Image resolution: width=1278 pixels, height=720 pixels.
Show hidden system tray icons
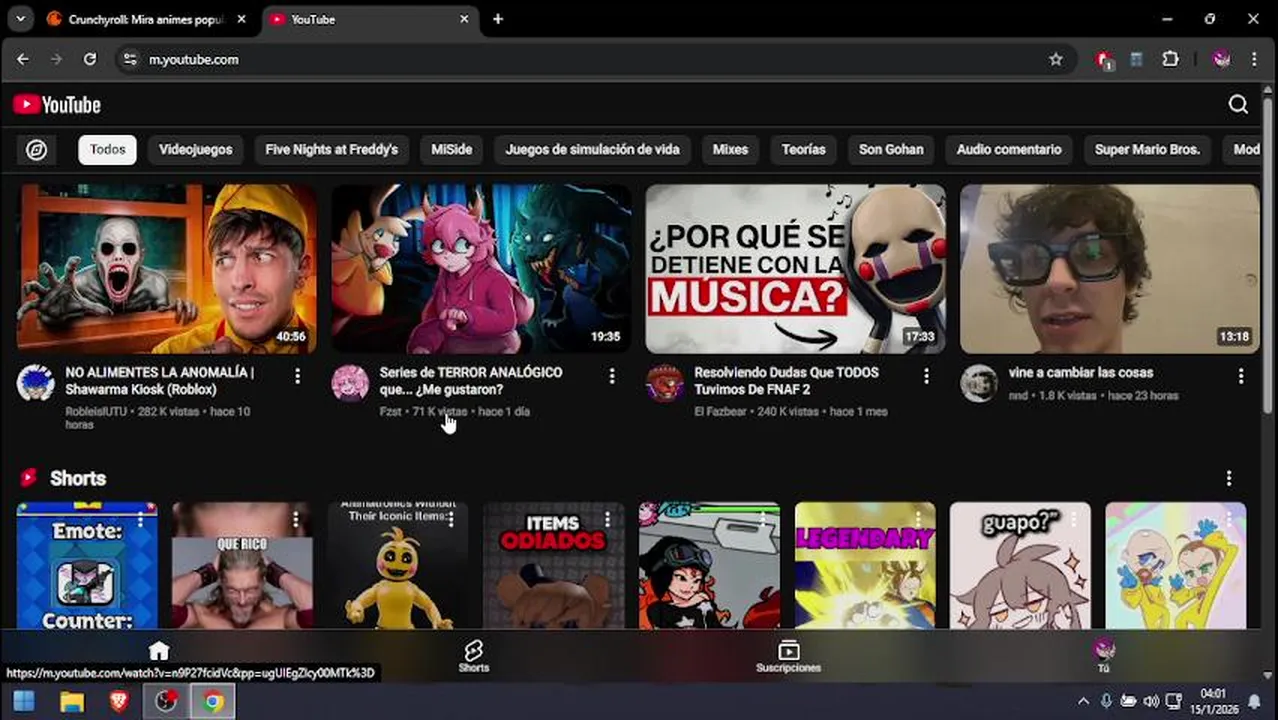[x=1082, y=702]
